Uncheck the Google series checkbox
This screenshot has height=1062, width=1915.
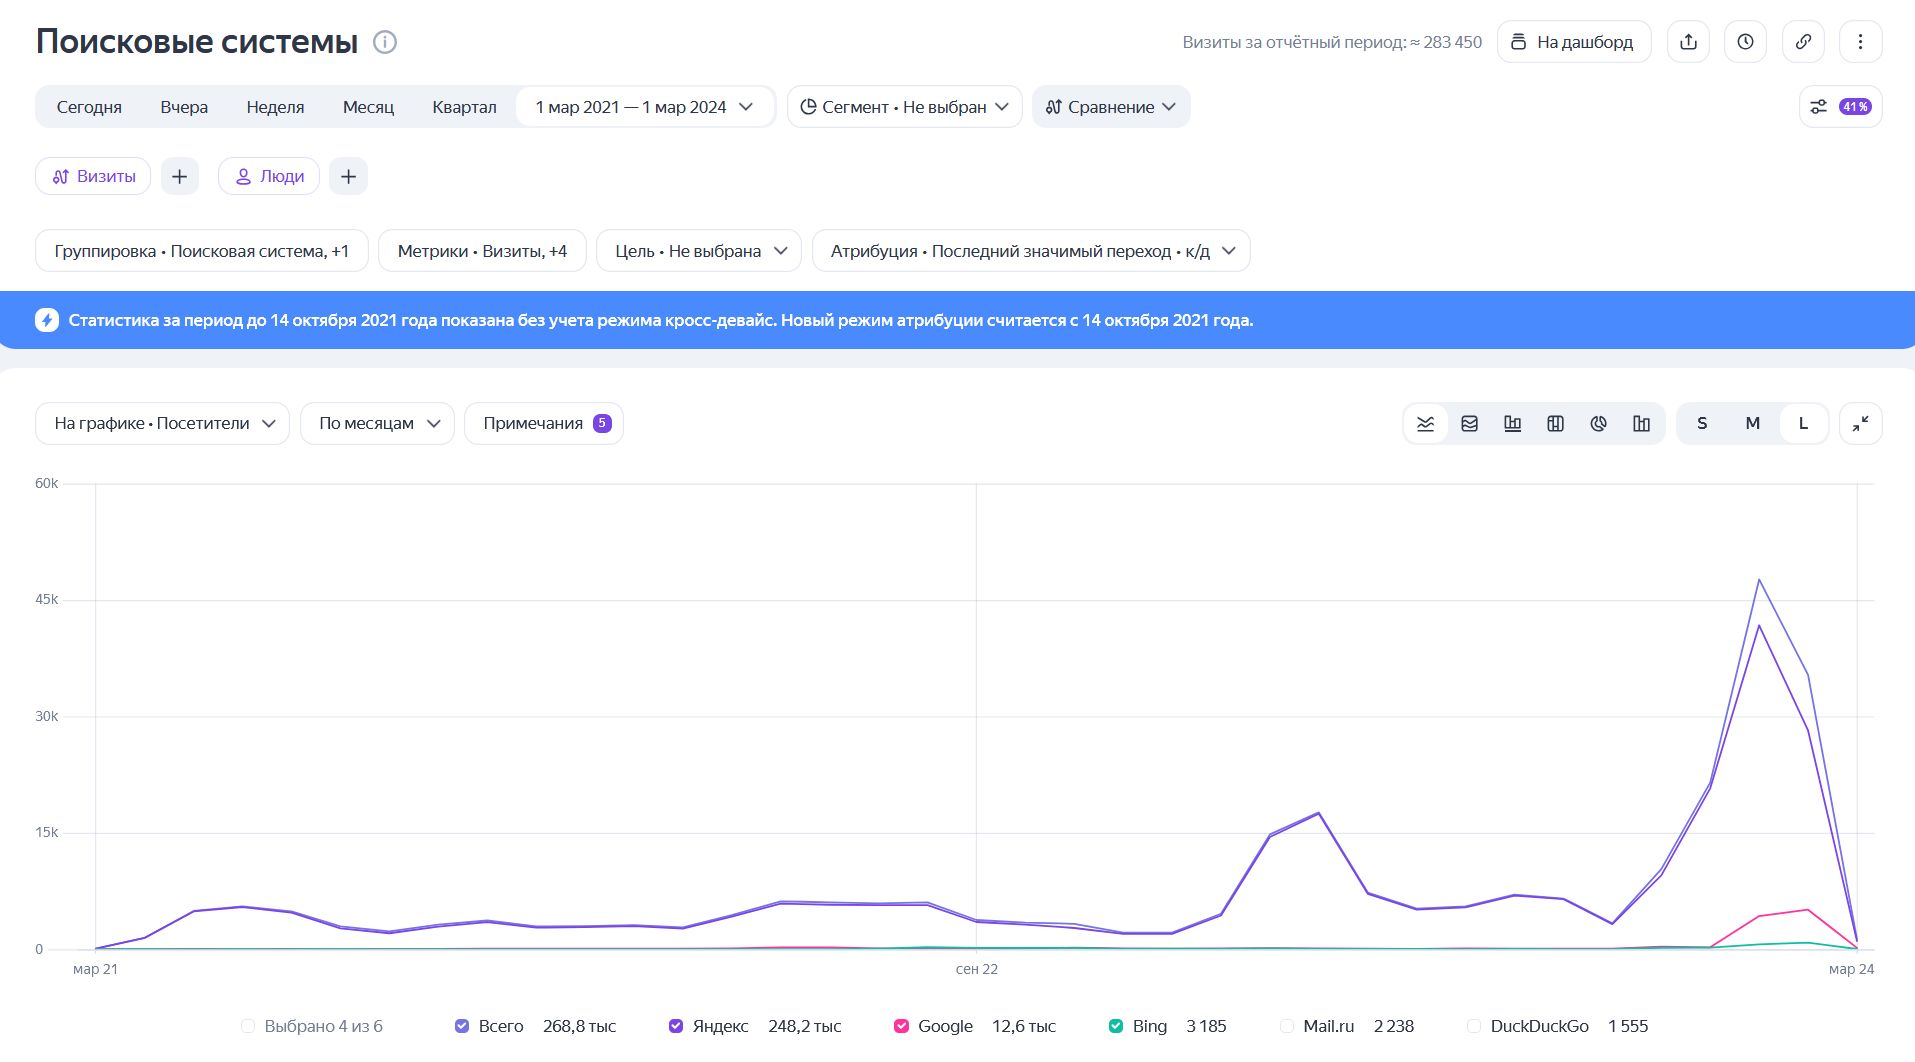[901, 1026]
